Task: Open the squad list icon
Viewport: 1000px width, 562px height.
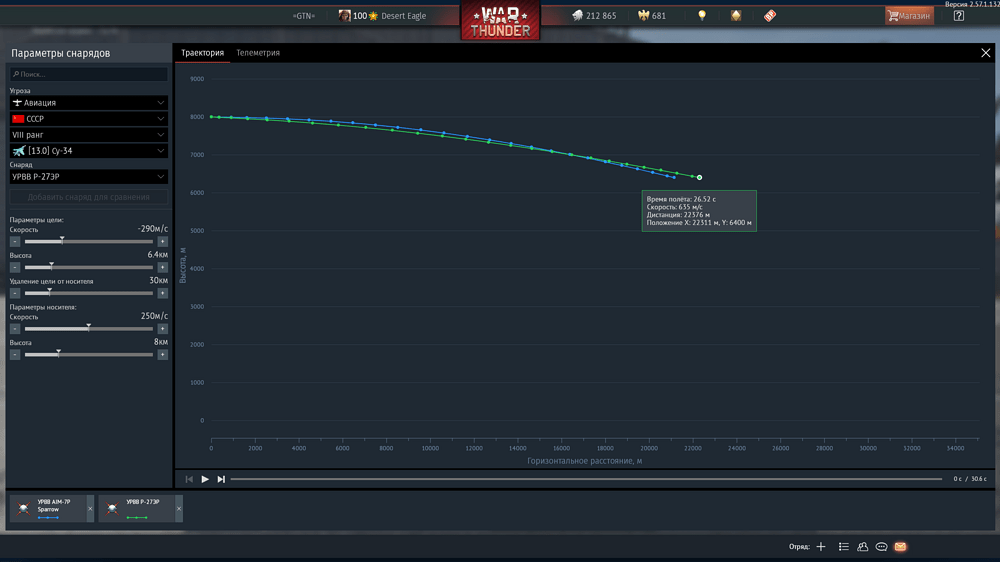Action: pos(844,547)
